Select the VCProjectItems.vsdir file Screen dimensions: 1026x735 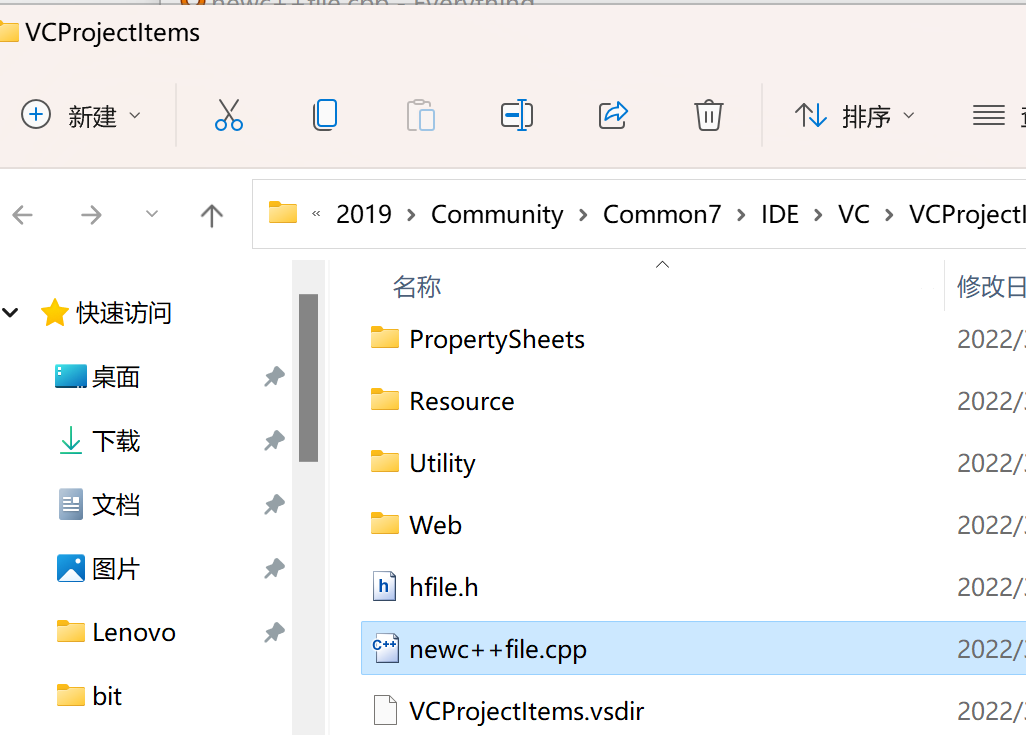527,711
